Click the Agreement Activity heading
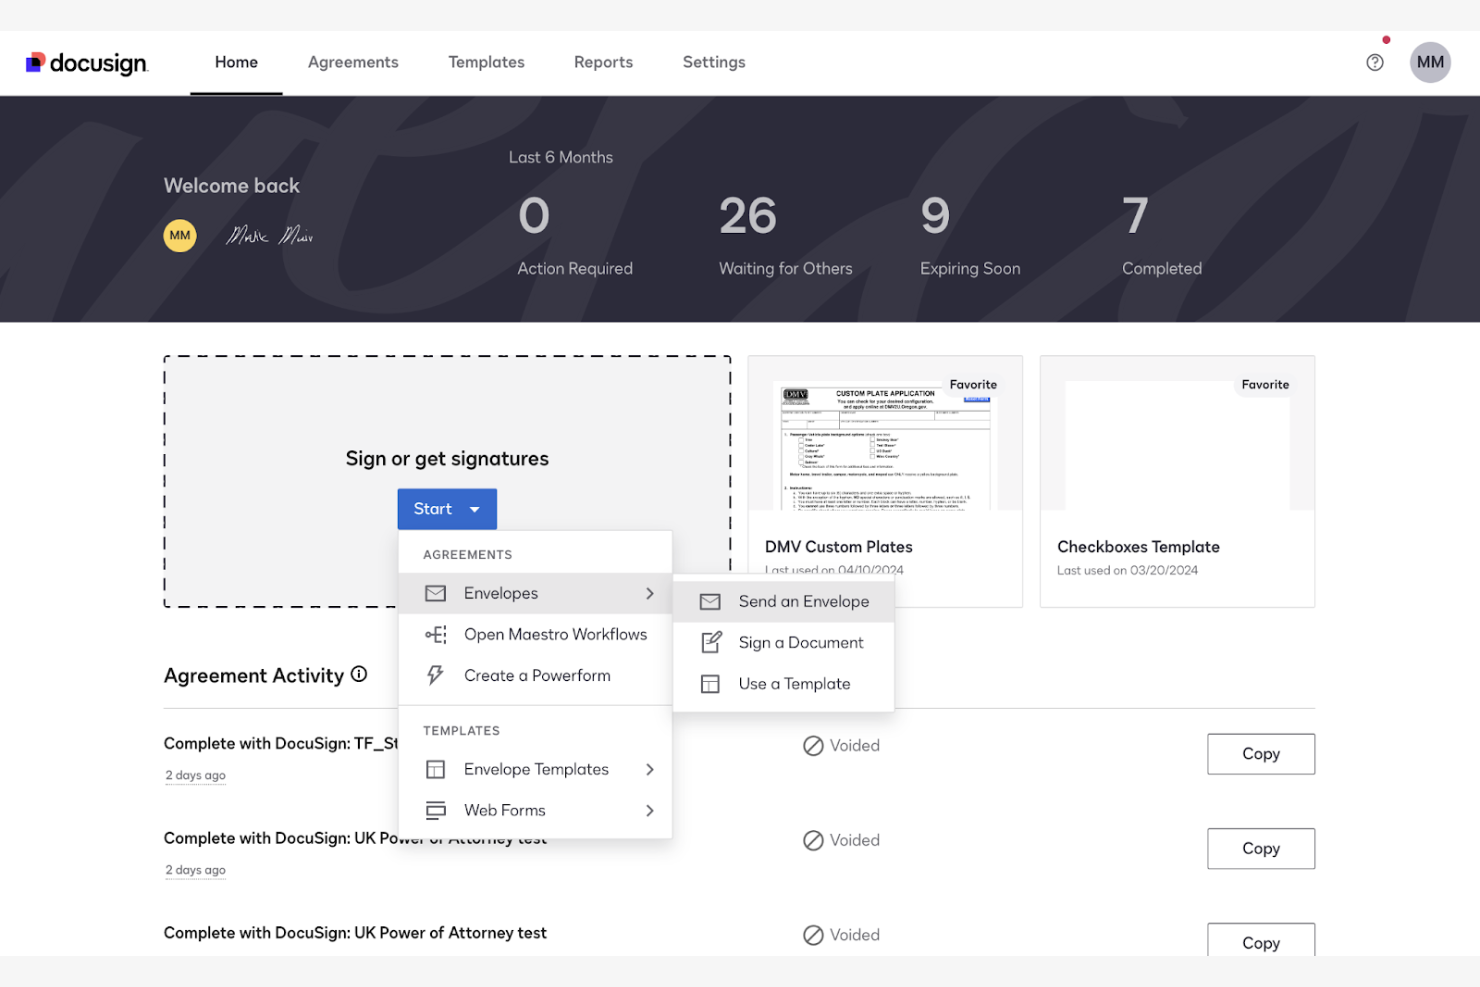Screen dimensions: 1480x987 pos(254,675)
